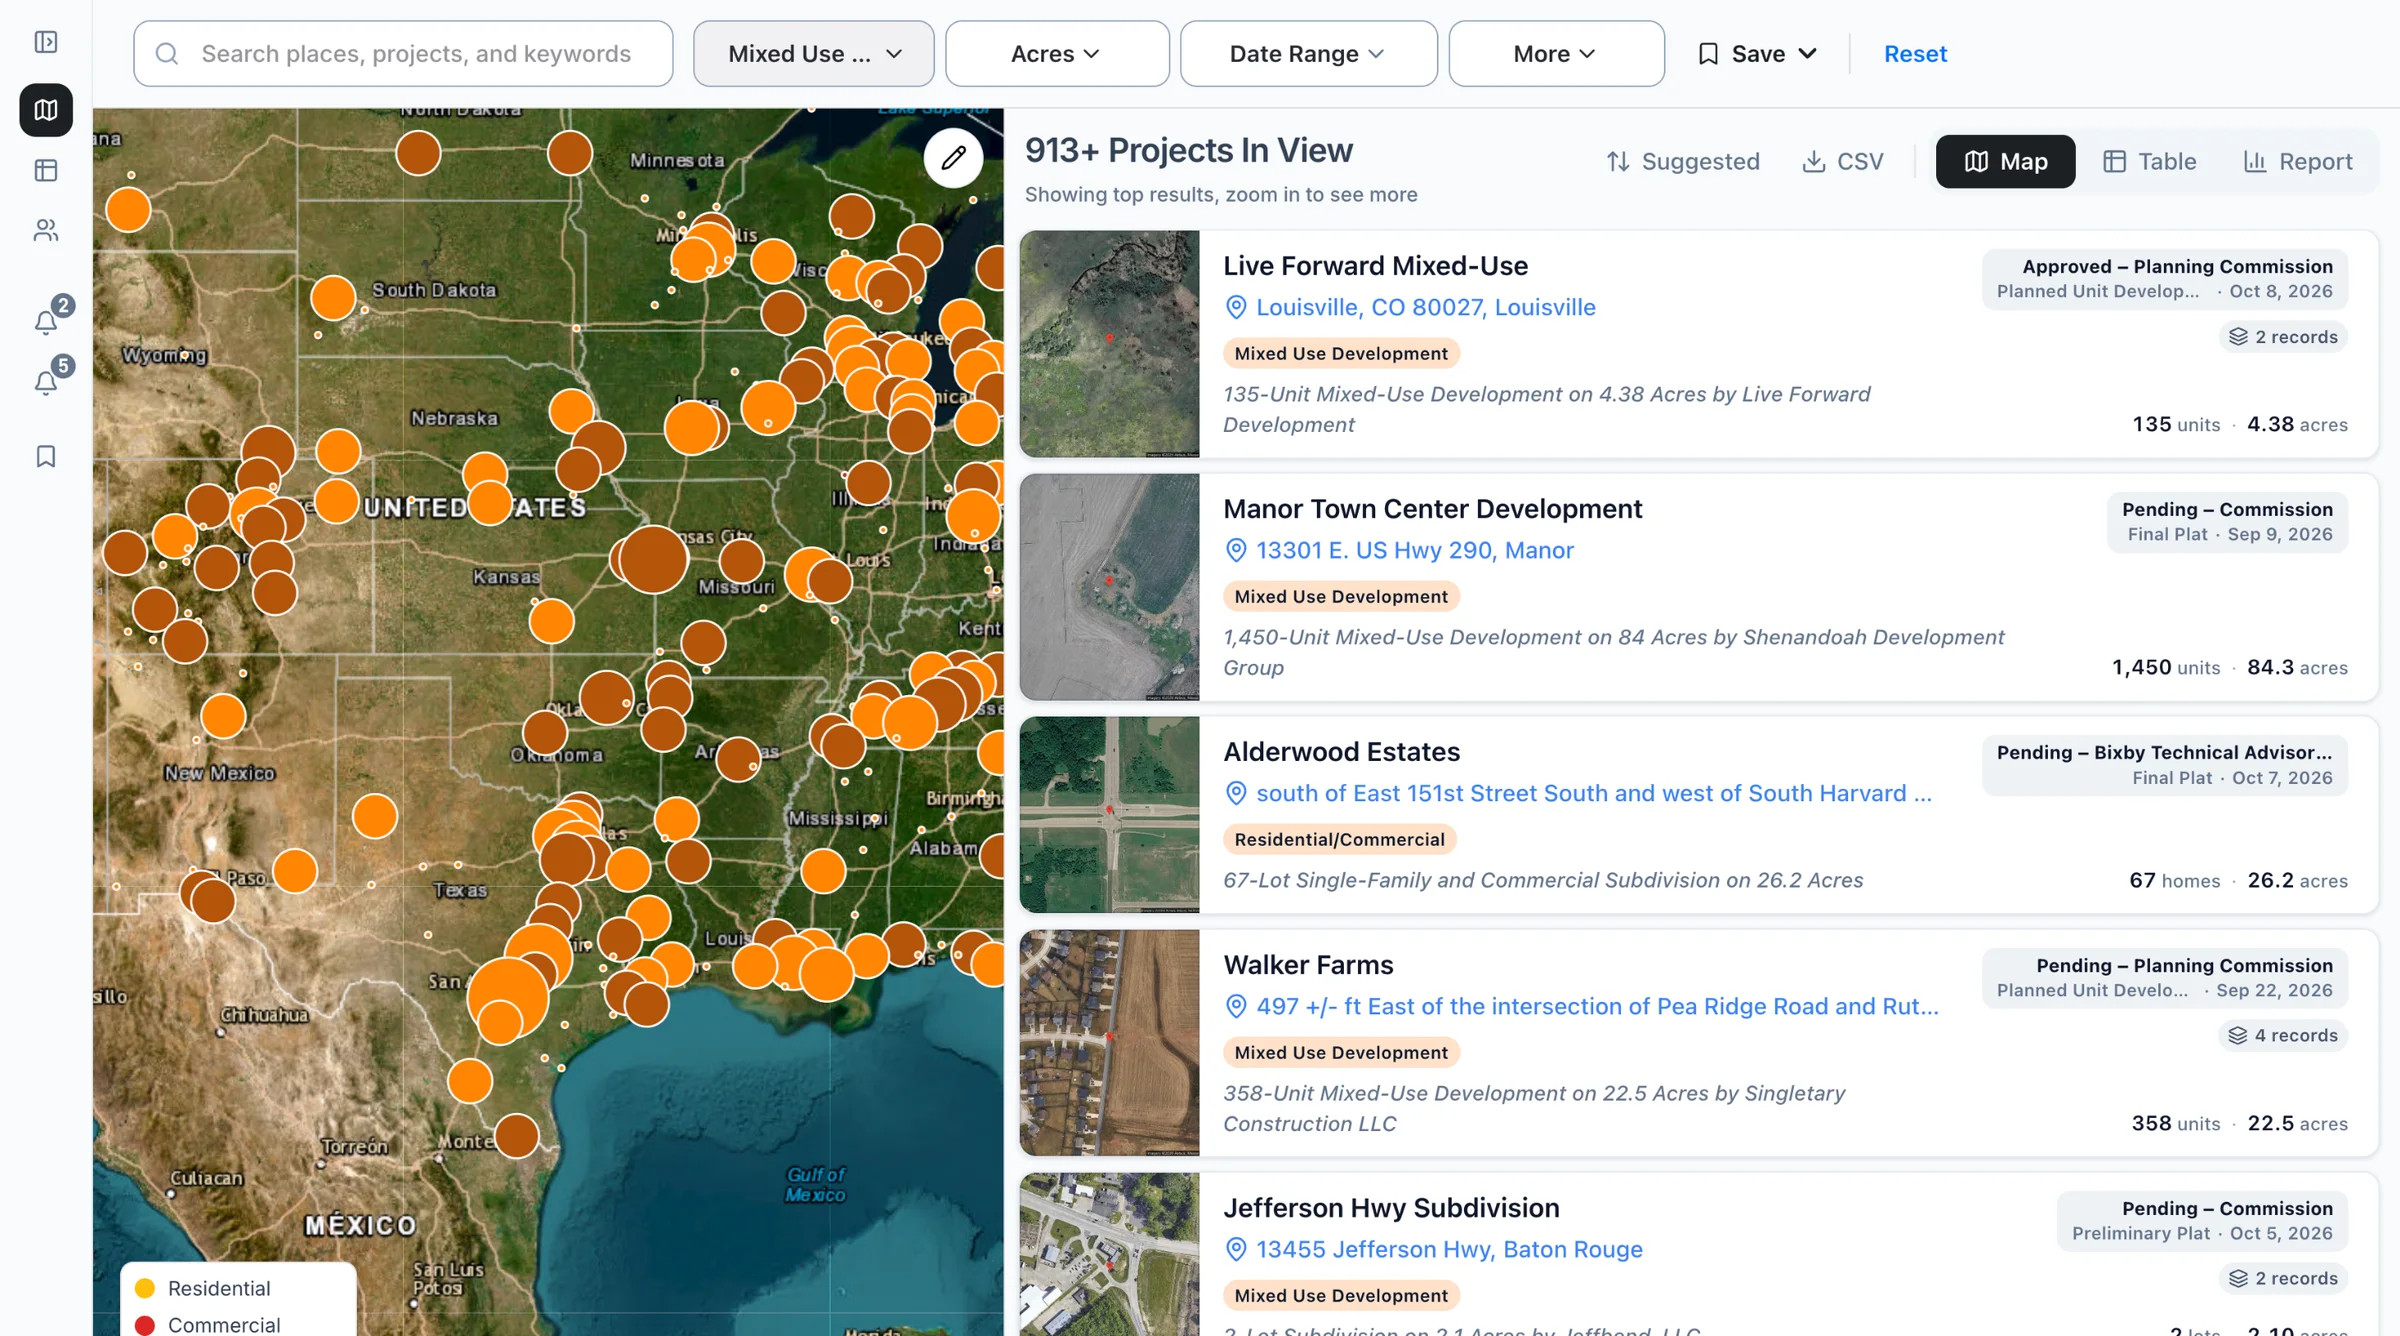Open the table sidebar icon
Image resolution: width=2400 pixels, height=1336 pixels.
pyautogui.click(x=46, y=171)
